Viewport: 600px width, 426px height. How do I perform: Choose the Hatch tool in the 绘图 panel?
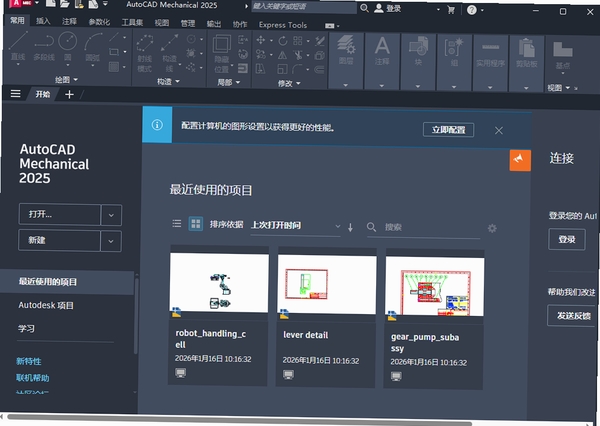pyautogui.click(x=114, y=67)
